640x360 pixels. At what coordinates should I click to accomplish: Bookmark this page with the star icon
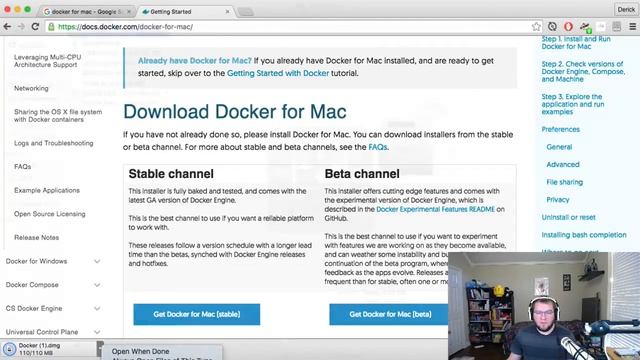[x=536, y=27]
